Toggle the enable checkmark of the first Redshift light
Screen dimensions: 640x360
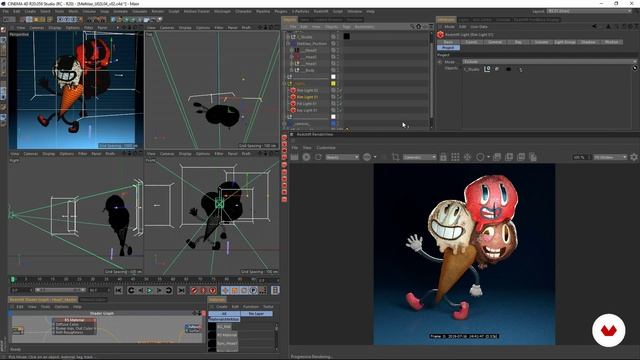coord(340,90)
